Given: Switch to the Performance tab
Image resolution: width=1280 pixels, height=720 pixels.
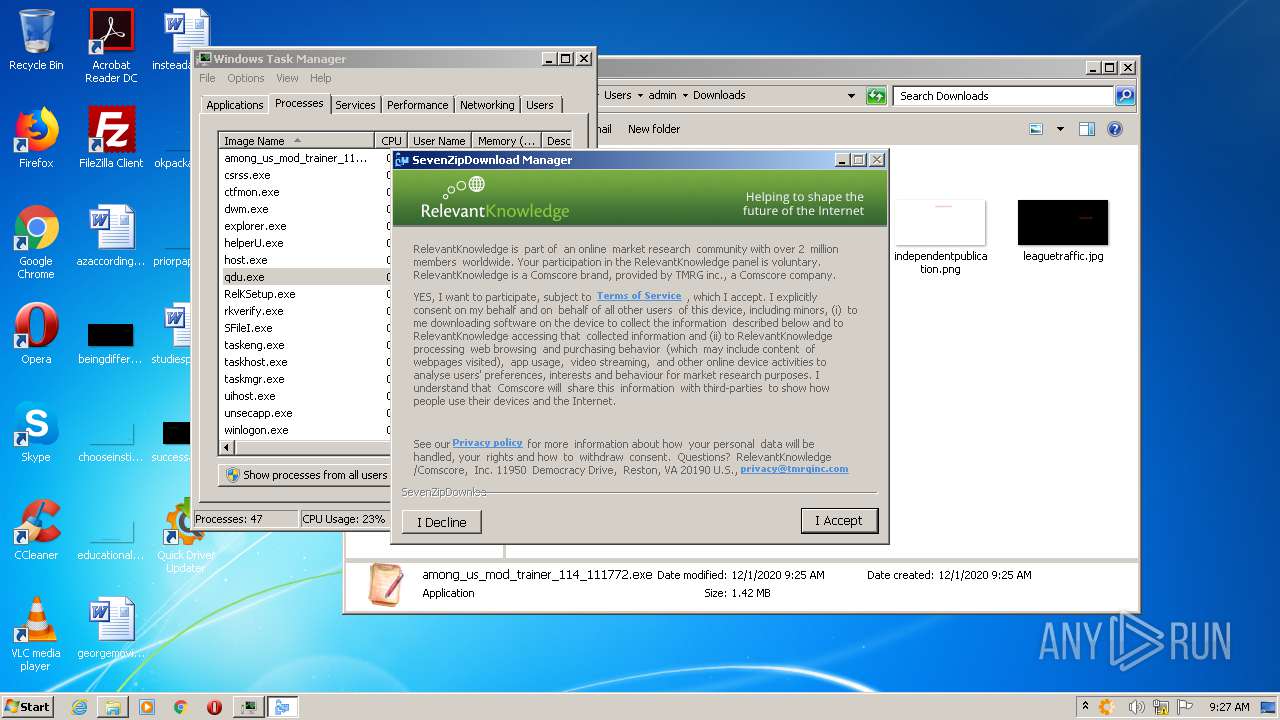Looking at the screenshot, I should [x=417, y=105].
